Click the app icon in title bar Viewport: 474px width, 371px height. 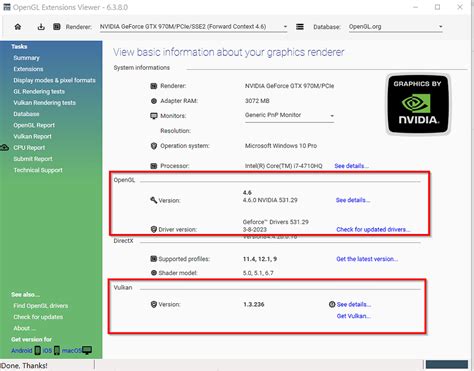(7, 7)
